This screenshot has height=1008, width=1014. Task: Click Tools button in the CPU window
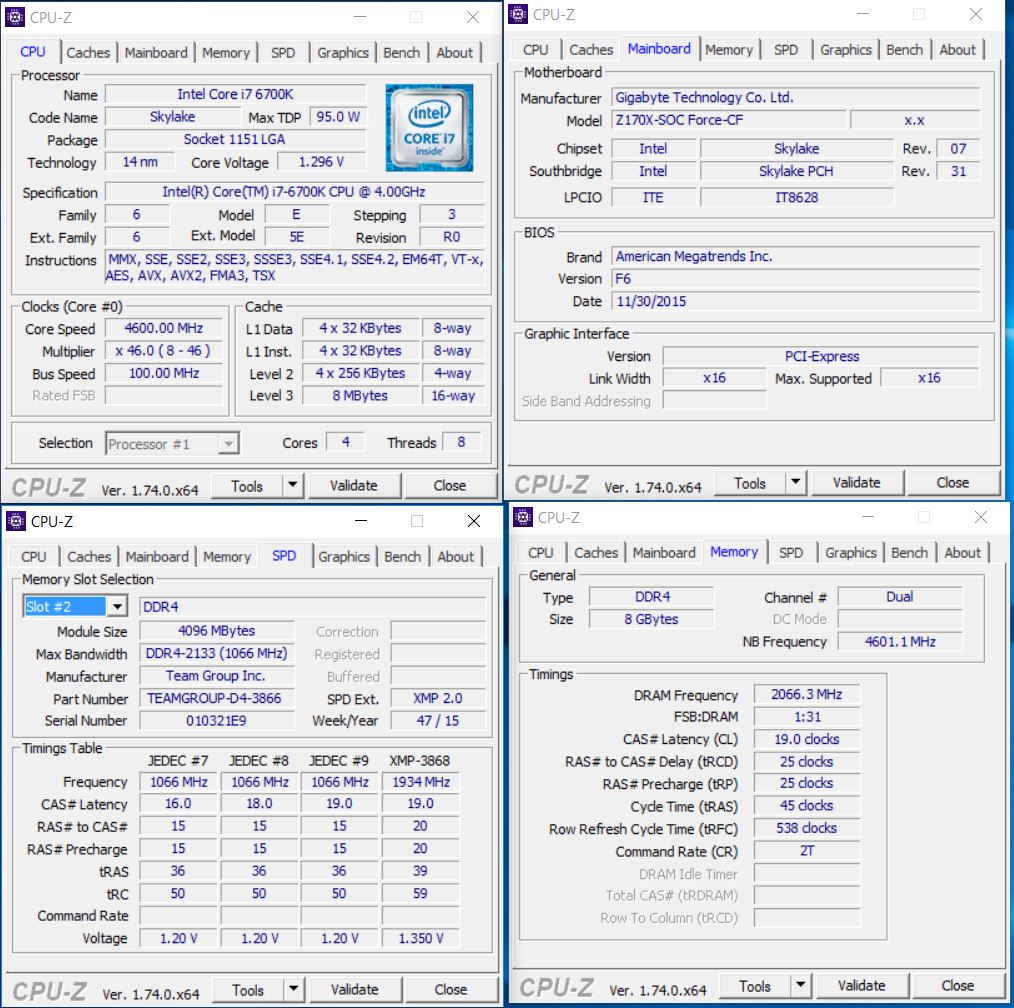pyautogui.click(x=247, y=486)
